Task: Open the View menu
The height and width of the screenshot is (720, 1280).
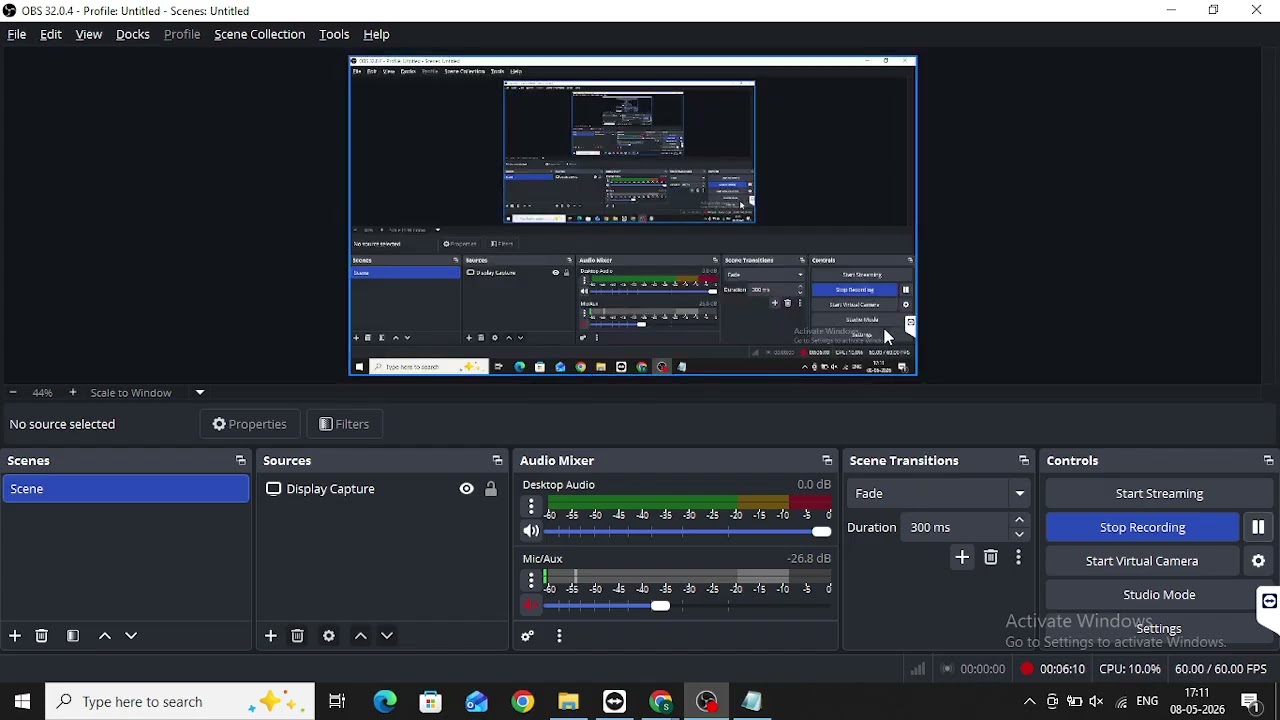Action: [x=89, y=34]
